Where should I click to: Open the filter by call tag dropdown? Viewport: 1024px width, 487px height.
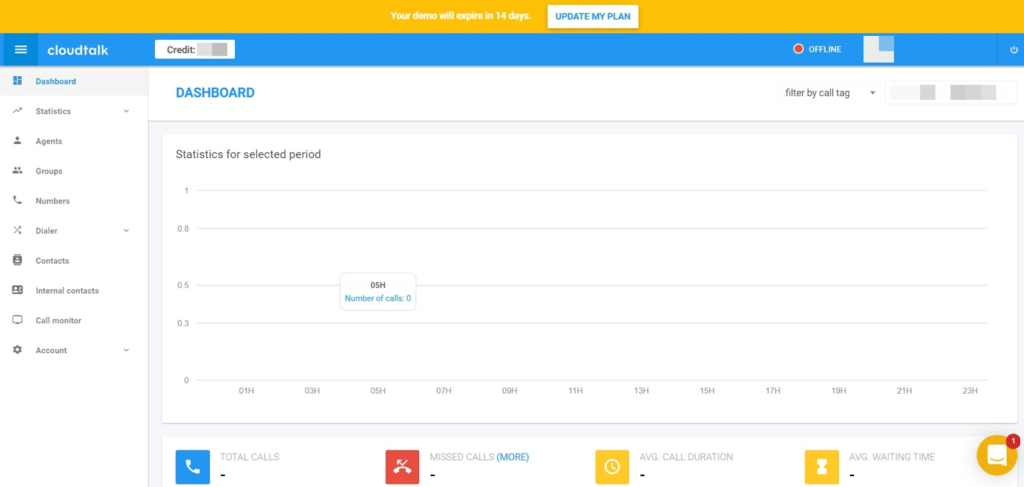click(829, 93)
